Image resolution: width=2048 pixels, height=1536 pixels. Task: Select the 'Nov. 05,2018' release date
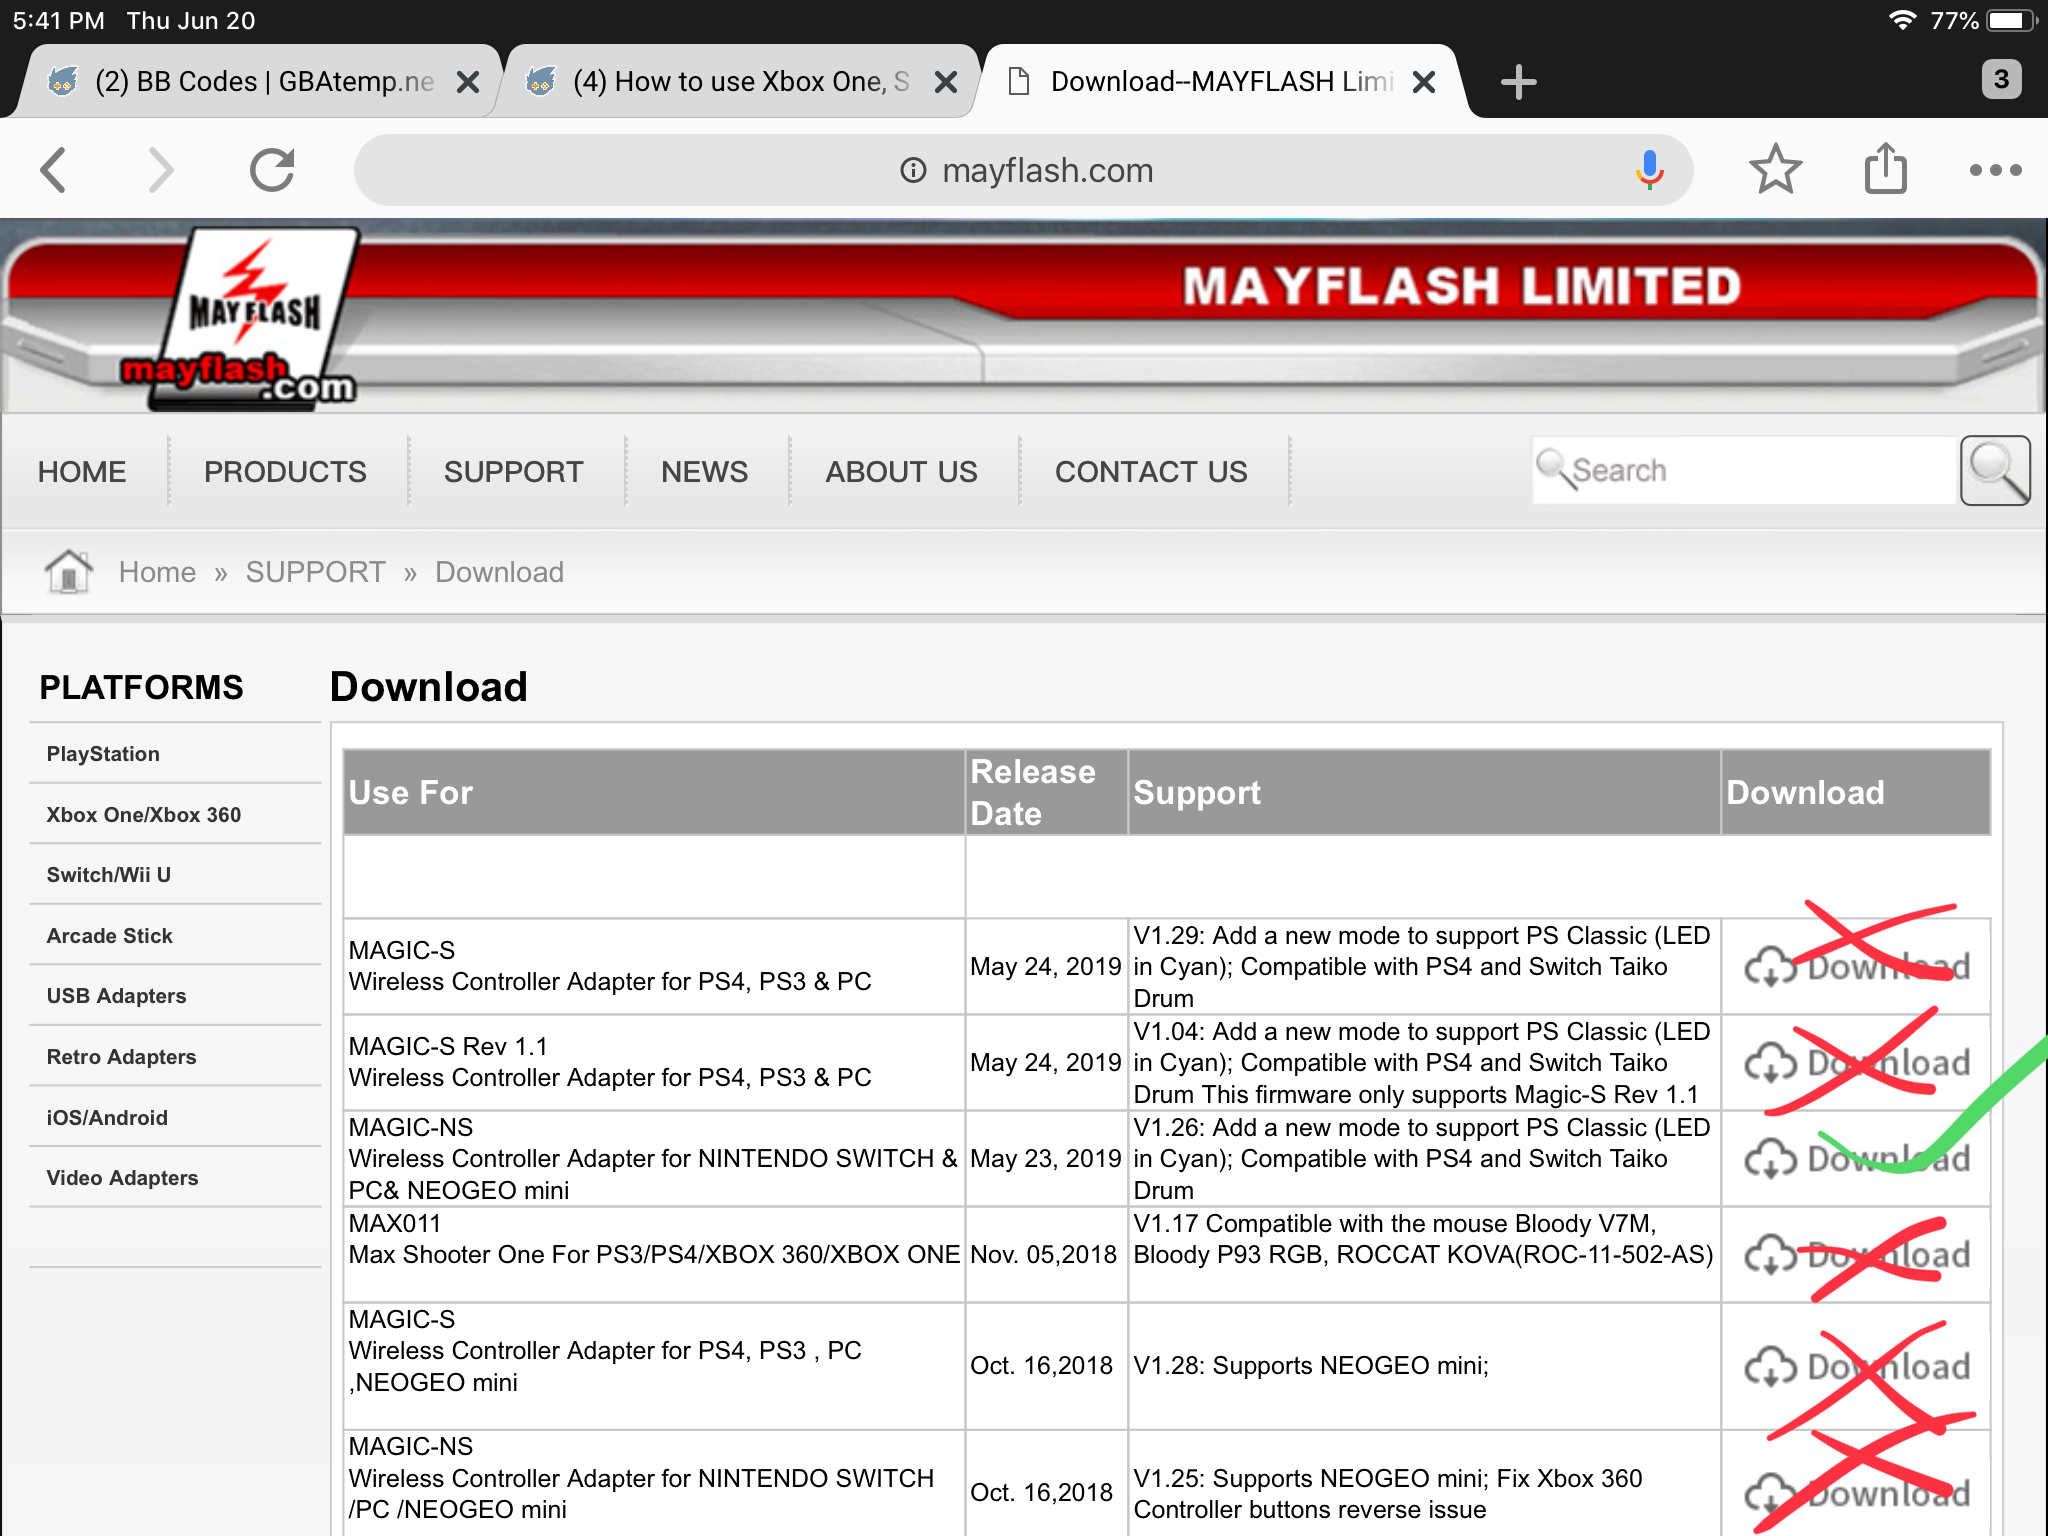pyautogui.click(x=1043, y=1254)
